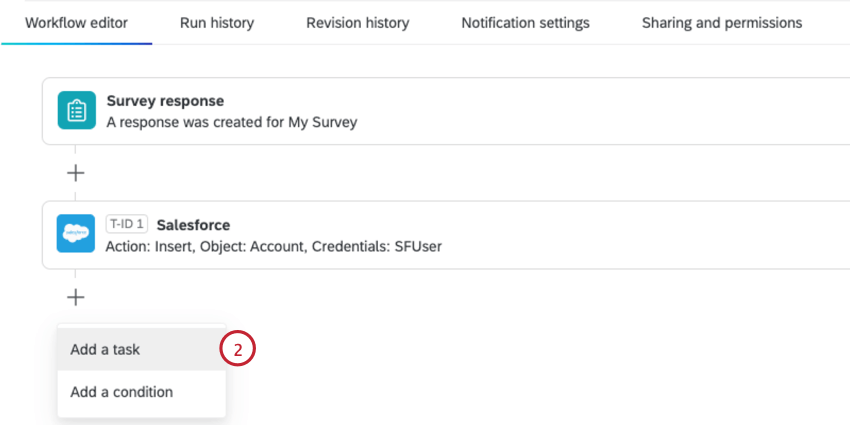Image resolution: width=850 pixels, height=425 pixels.
Task: Click the T-ID 1 badge
Action: click(127, 225)
